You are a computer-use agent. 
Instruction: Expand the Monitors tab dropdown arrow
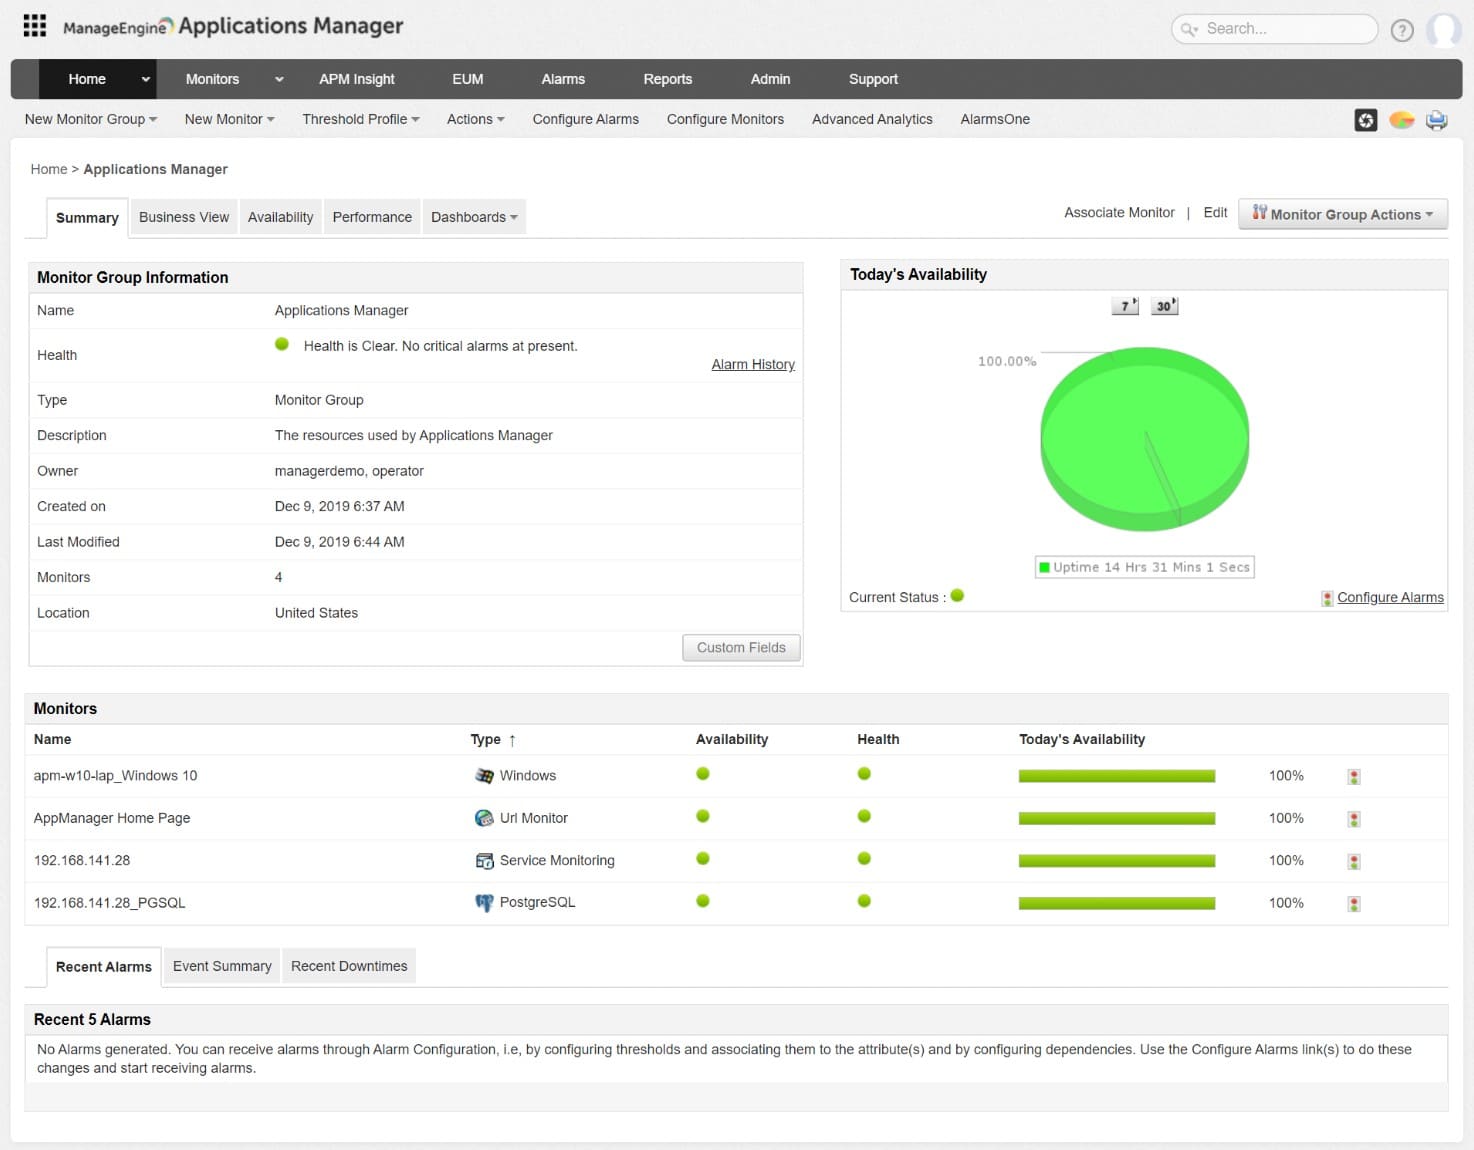click(x=279, y=80)
